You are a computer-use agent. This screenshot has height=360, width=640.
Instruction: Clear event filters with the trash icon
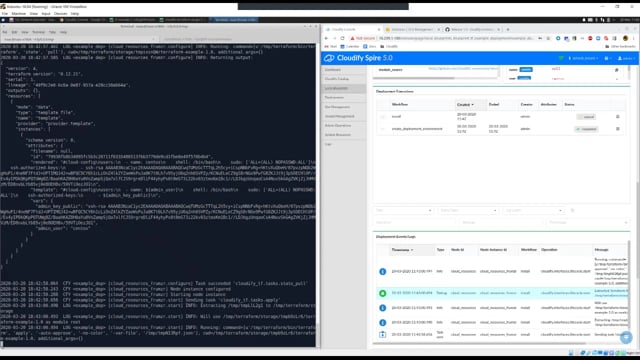[572, 210]
